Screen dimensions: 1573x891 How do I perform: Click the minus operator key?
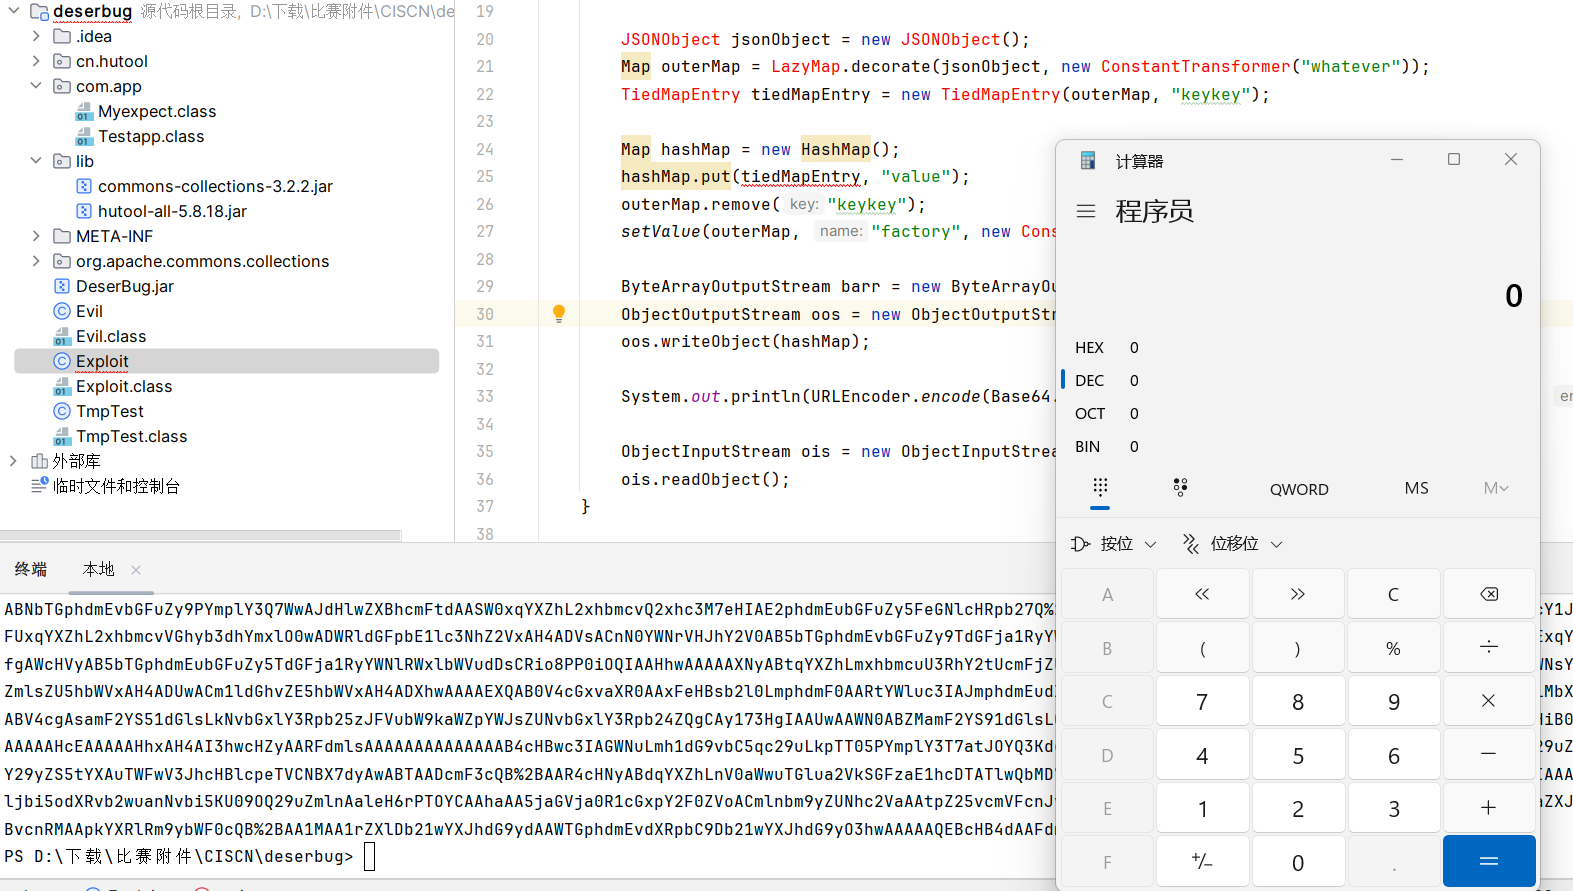[1489, 755]
